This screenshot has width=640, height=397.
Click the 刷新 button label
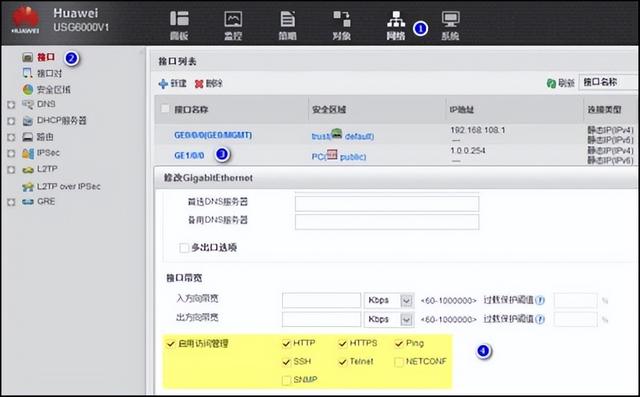[x=567, y=83]
